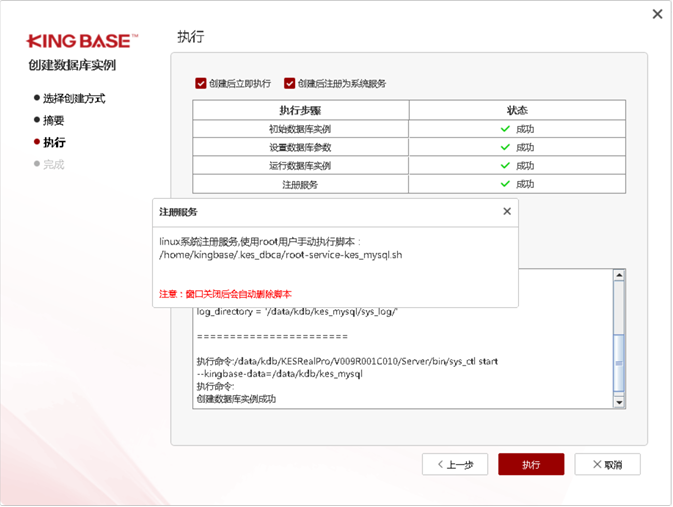Image resolution: width=673 pixels, height=507 pixels.
Task: Close the 注册服务 popup dialog
Action: (507, 212)
